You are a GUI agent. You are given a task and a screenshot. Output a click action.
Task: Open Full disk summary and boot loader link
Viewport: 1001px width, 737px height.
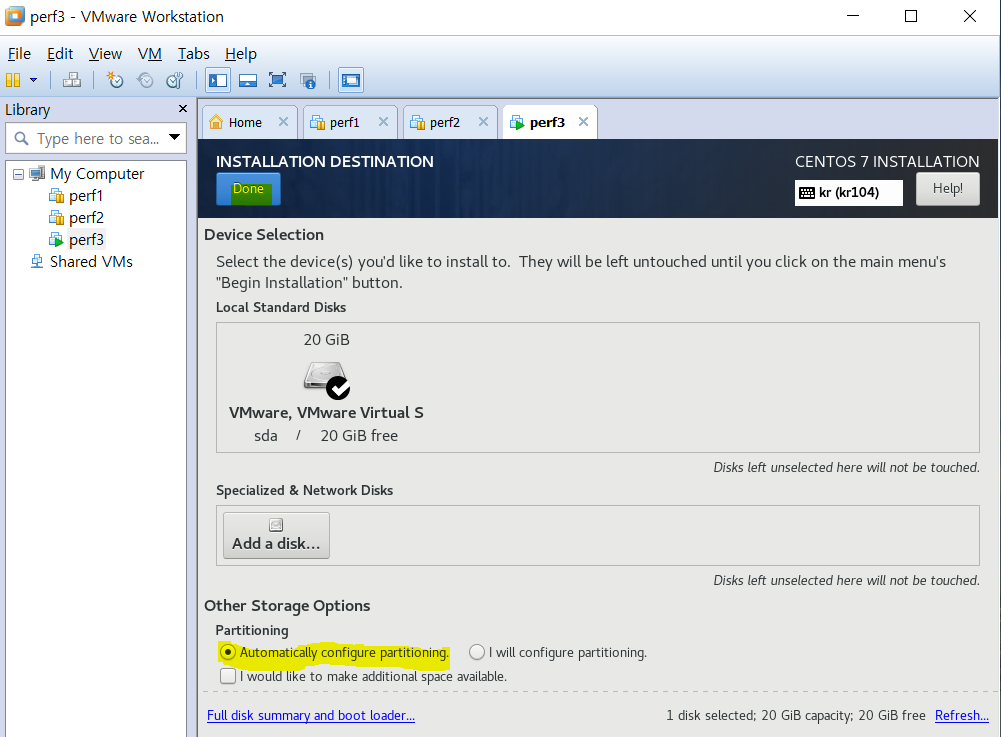pyautogui.click(x=311, y=715)
